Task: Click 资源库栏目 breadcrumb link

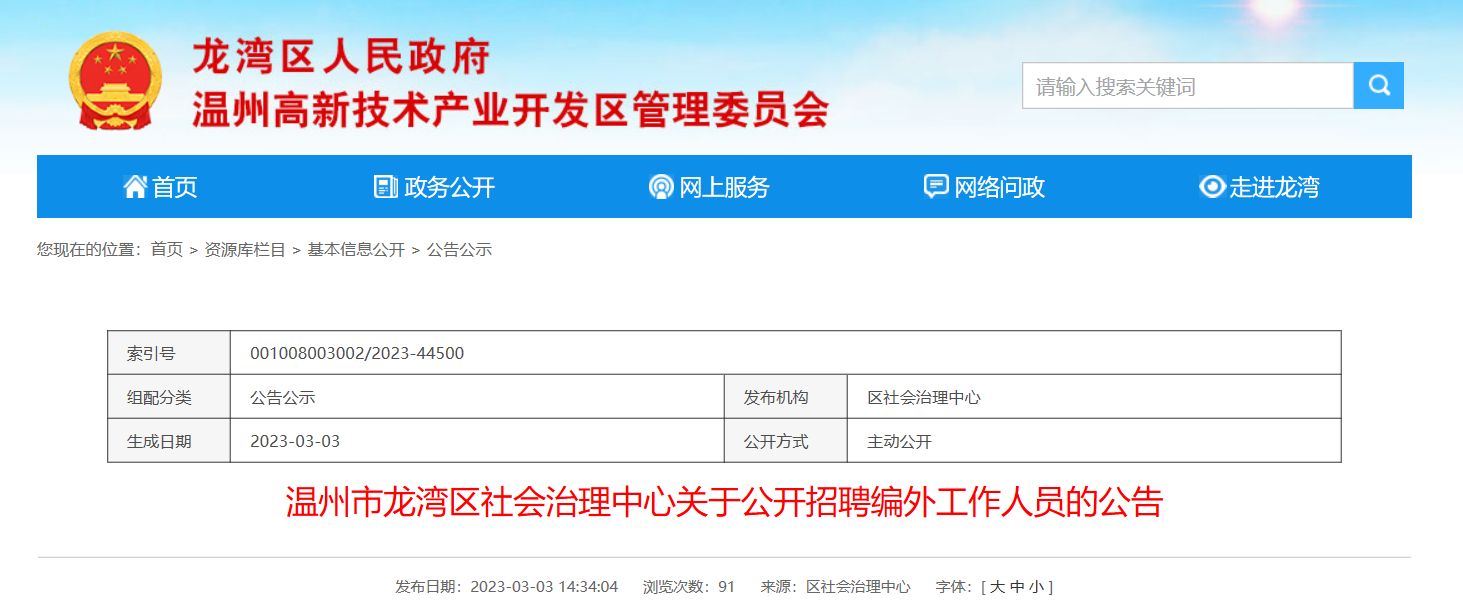Action: coord(245,250)
